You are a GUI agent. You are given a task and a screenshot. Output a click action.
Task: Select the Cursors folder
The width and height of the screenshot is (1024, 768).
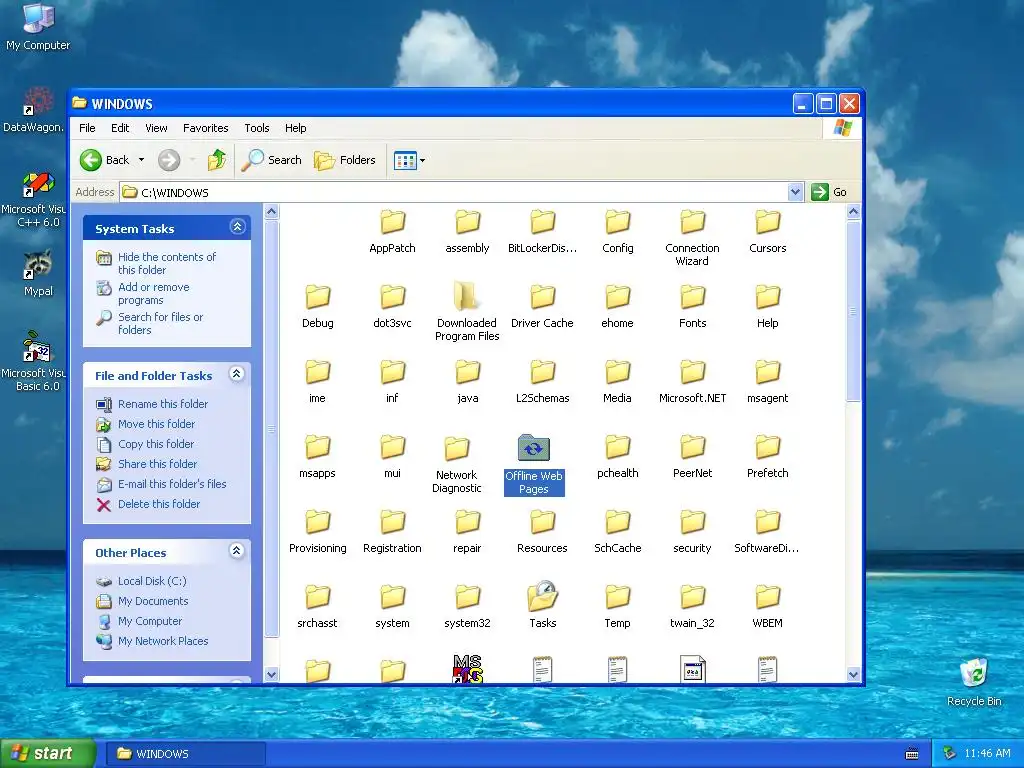pos(767,231)
